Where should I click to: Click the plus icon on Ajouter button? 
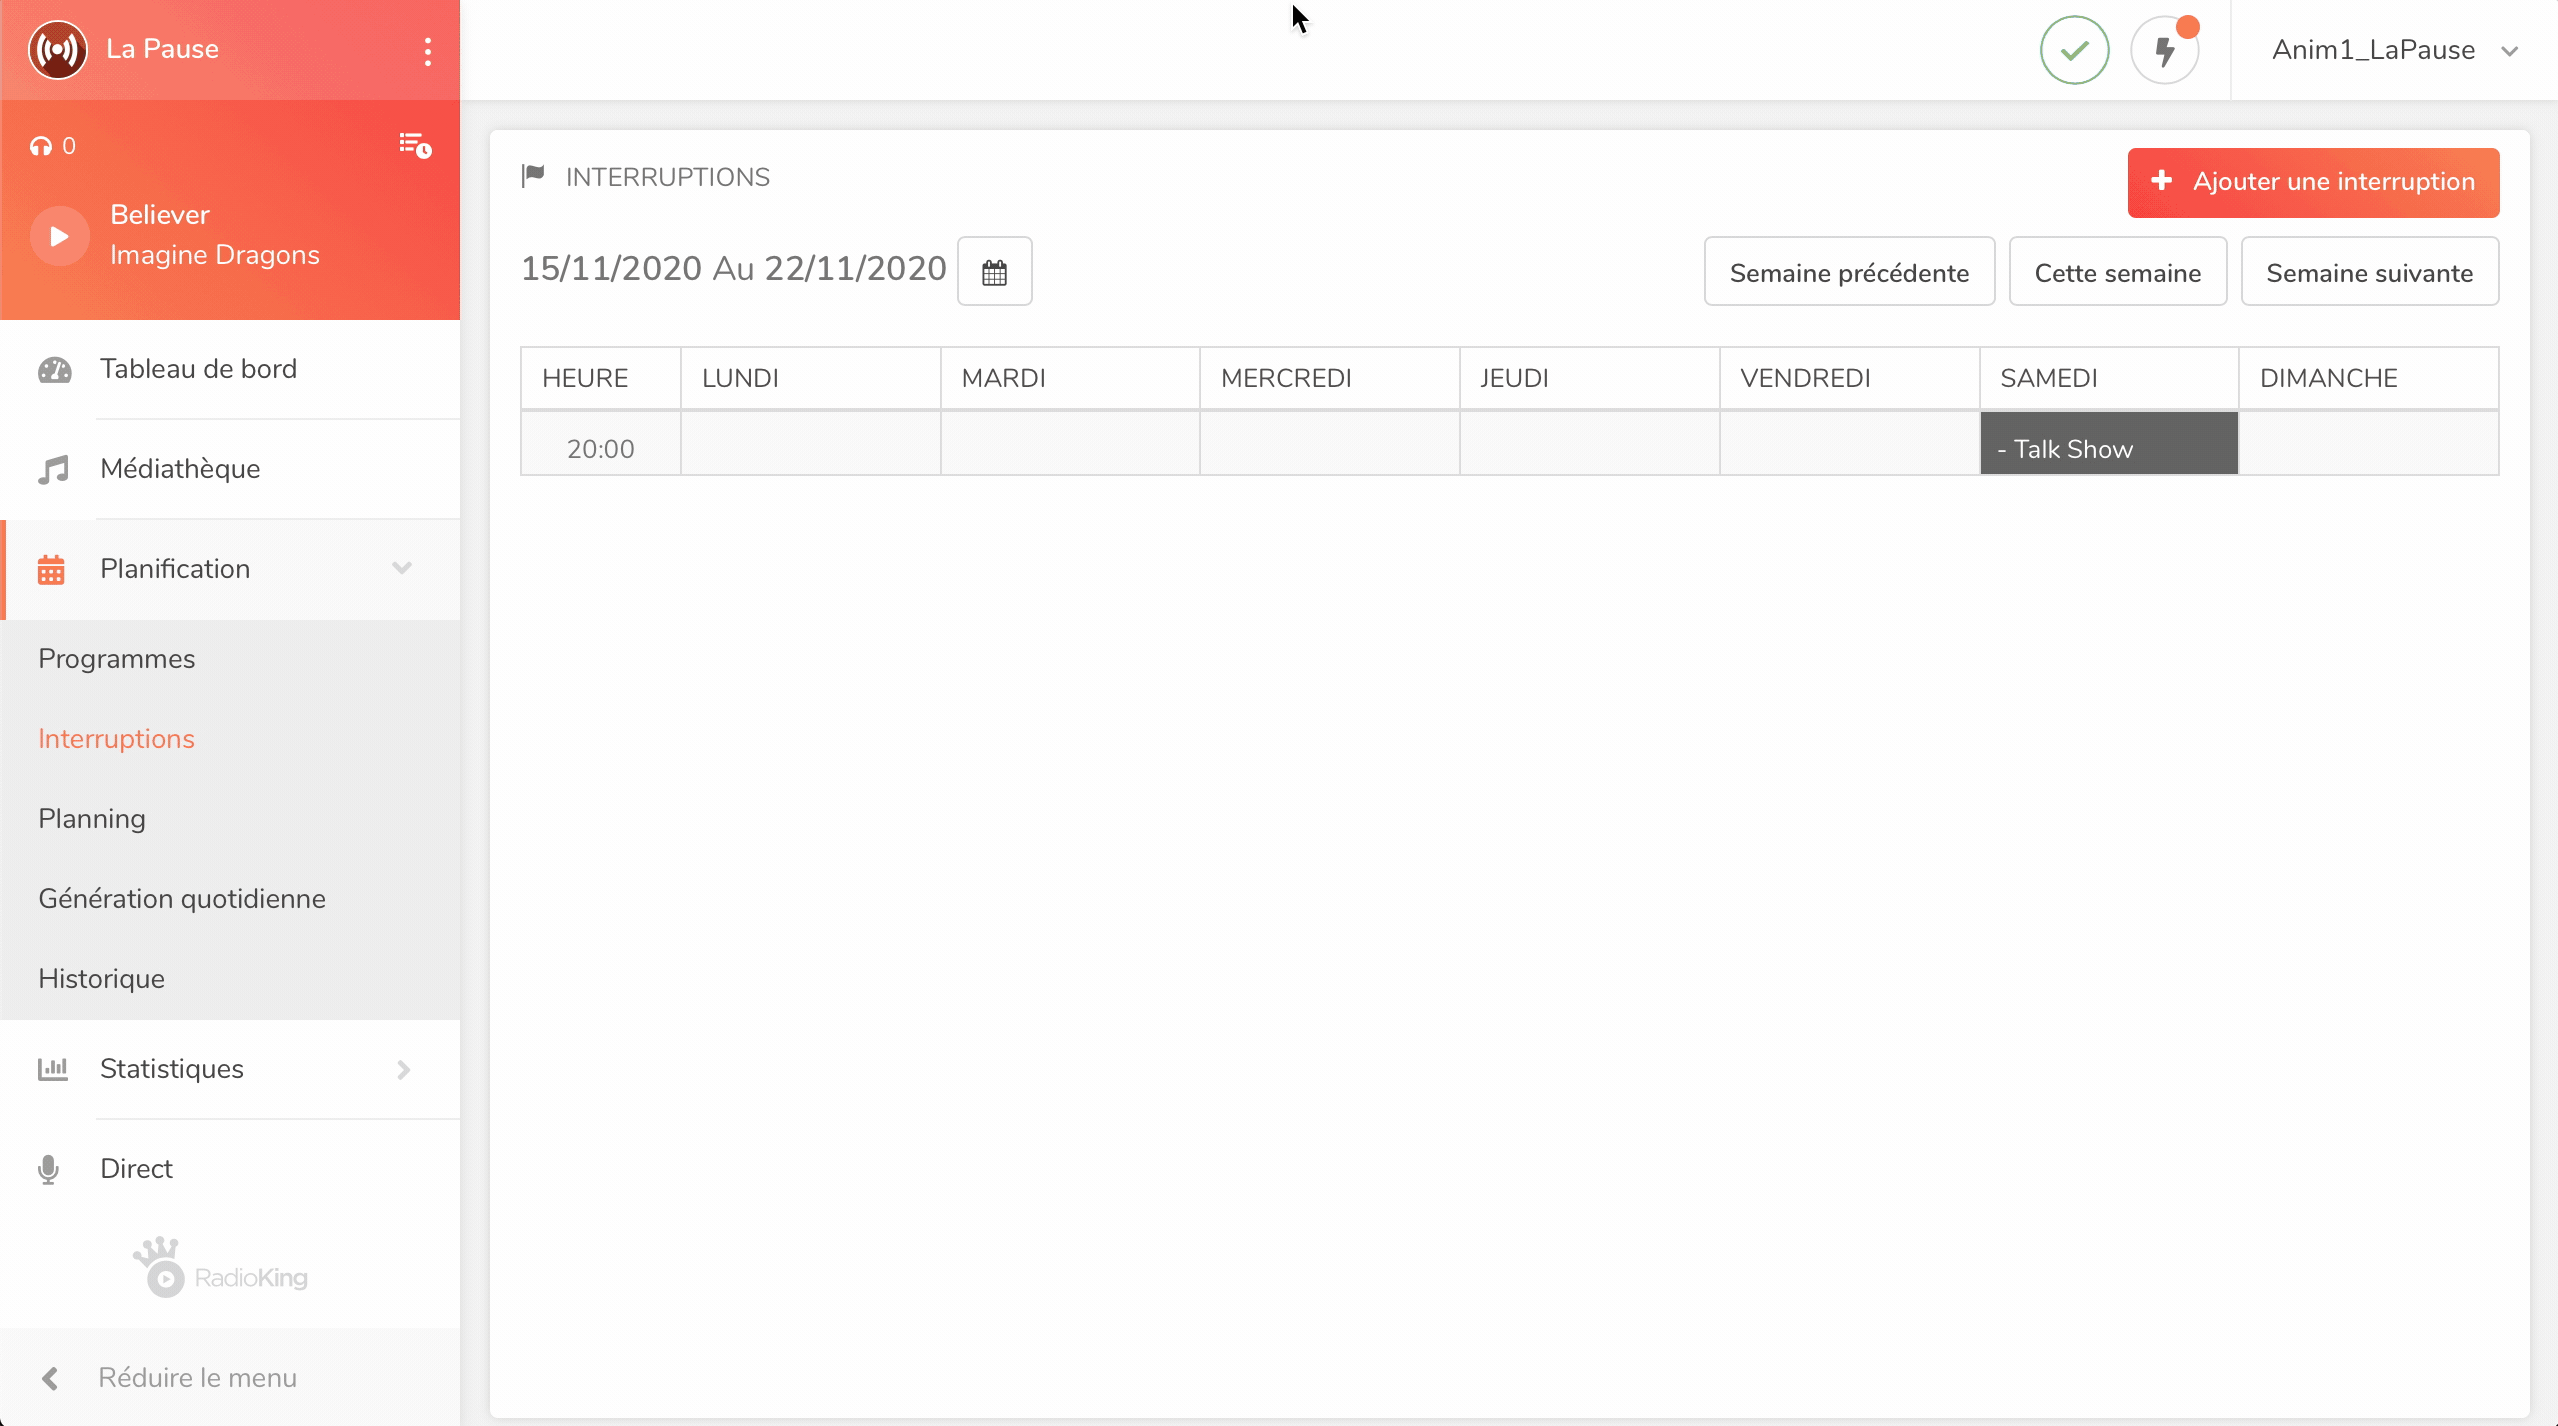(2162, 181)
